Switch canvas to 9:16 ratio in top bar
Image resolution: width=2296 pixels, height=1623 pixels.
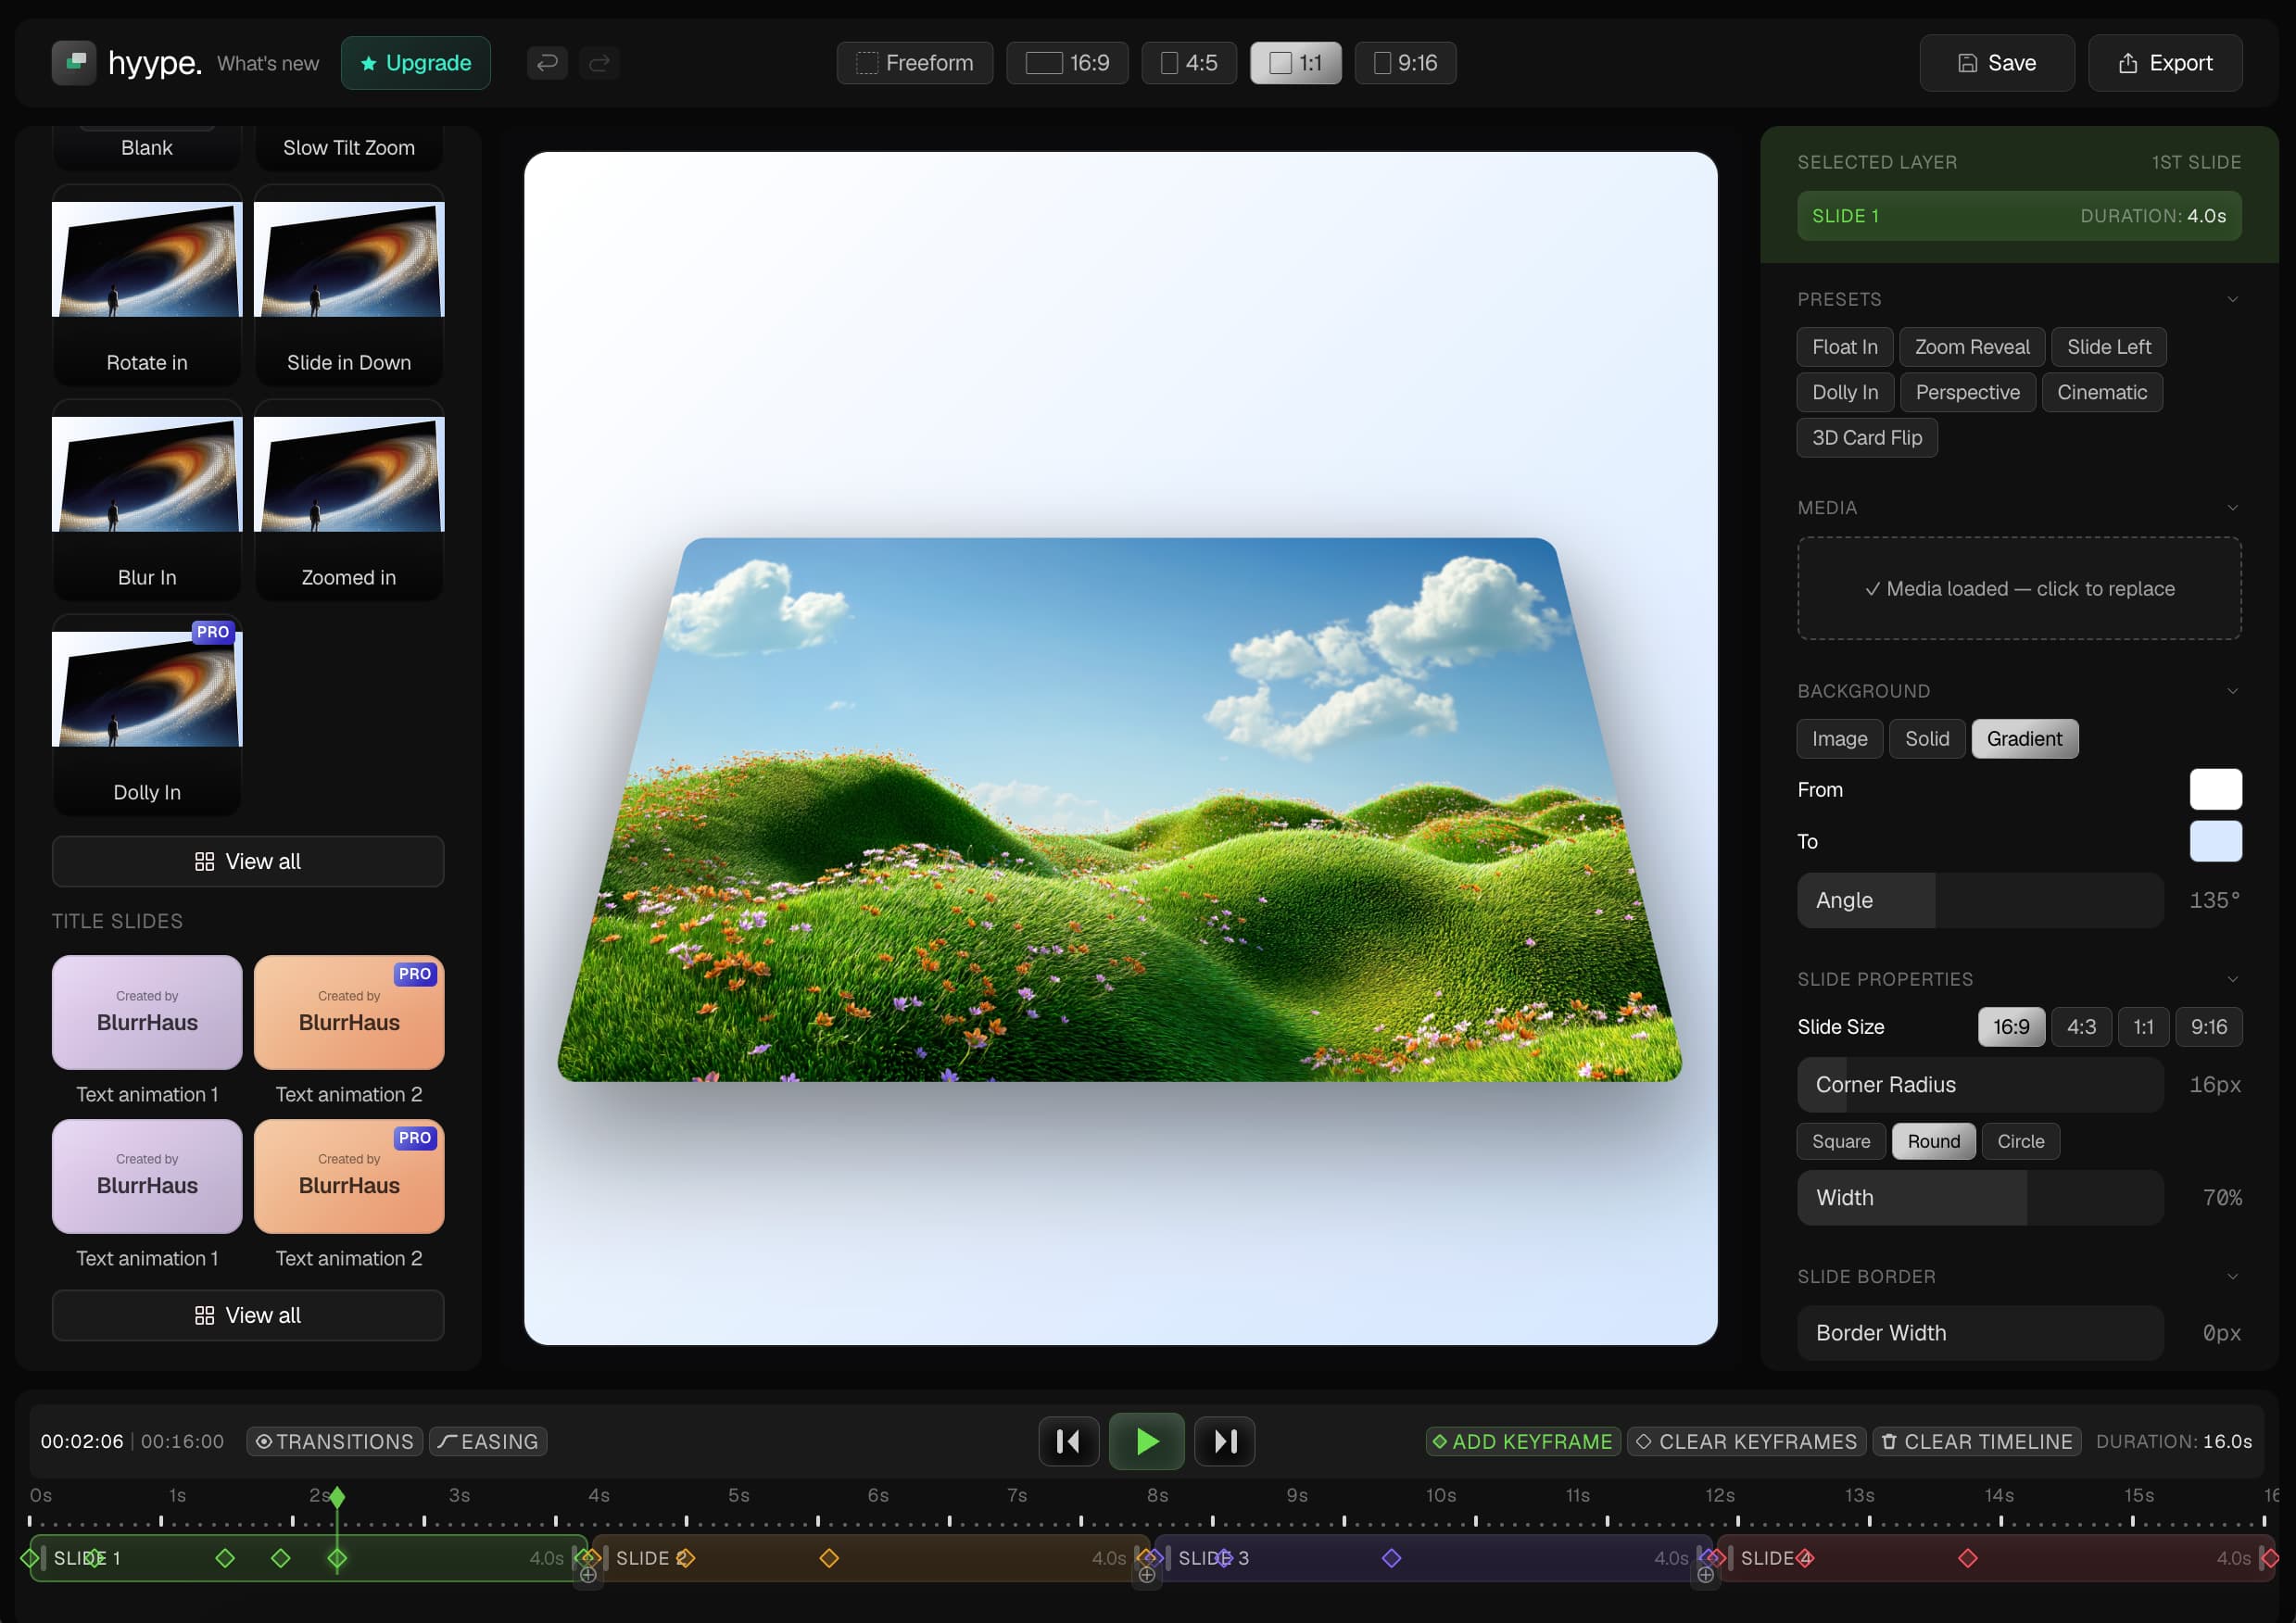click(x=1405, y=63)
